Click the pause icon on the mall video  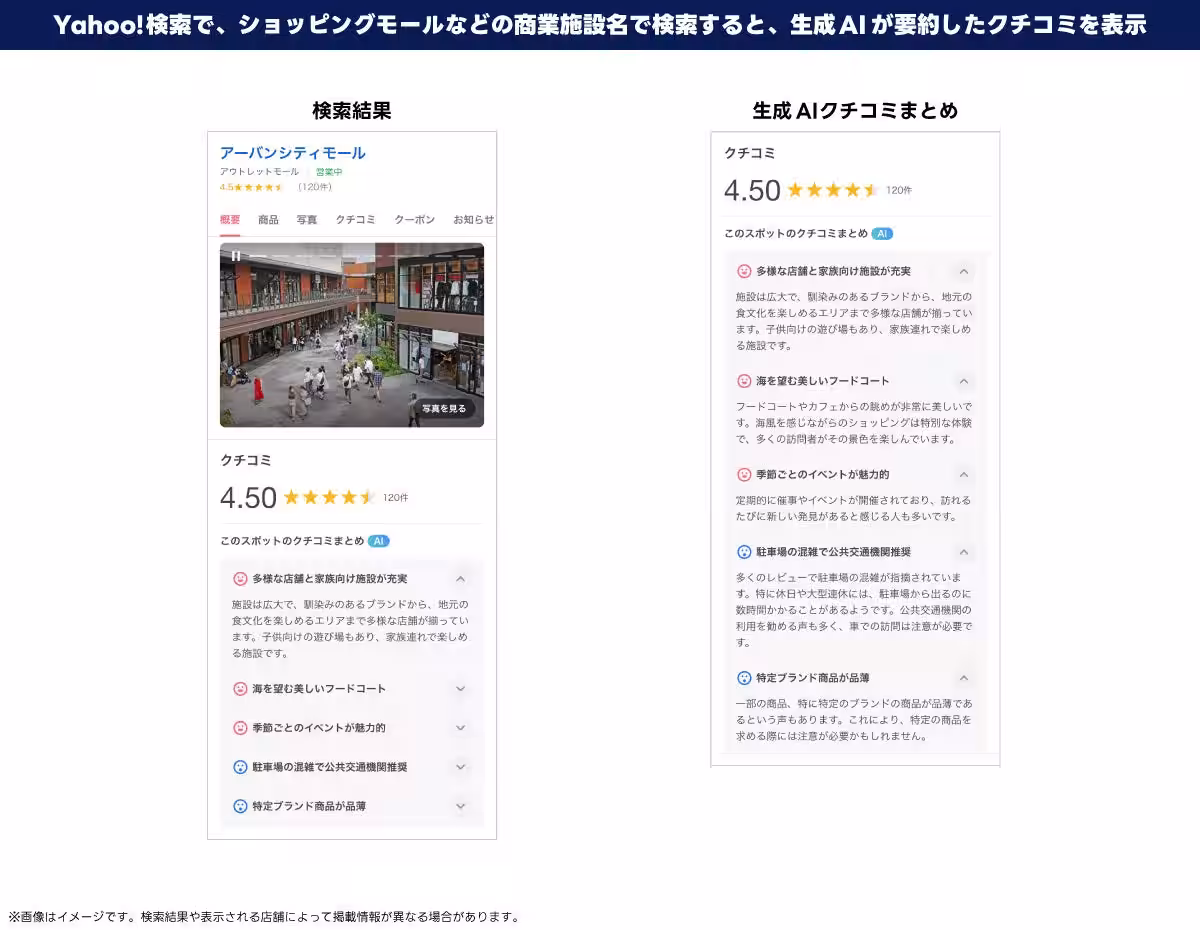point(237,254)
